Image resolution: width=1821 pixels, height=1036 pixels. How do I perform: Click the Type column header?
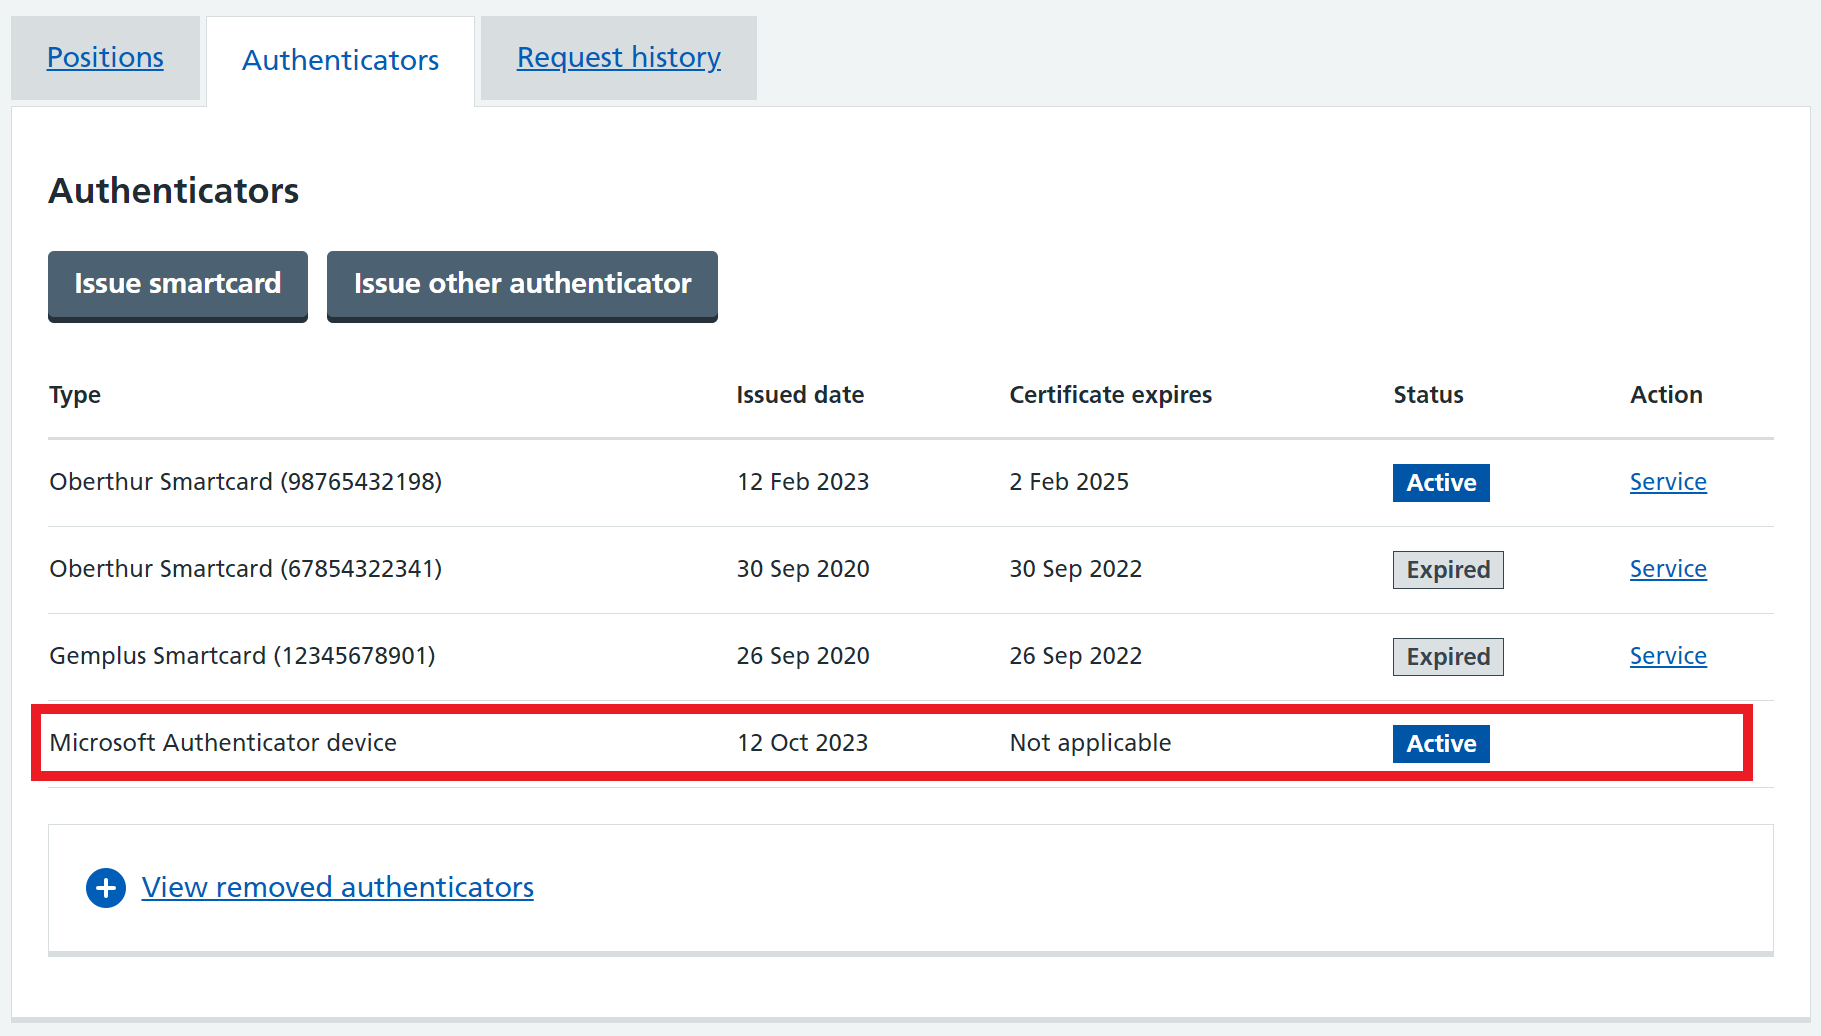pyautogui.click(x=75, y=395)
